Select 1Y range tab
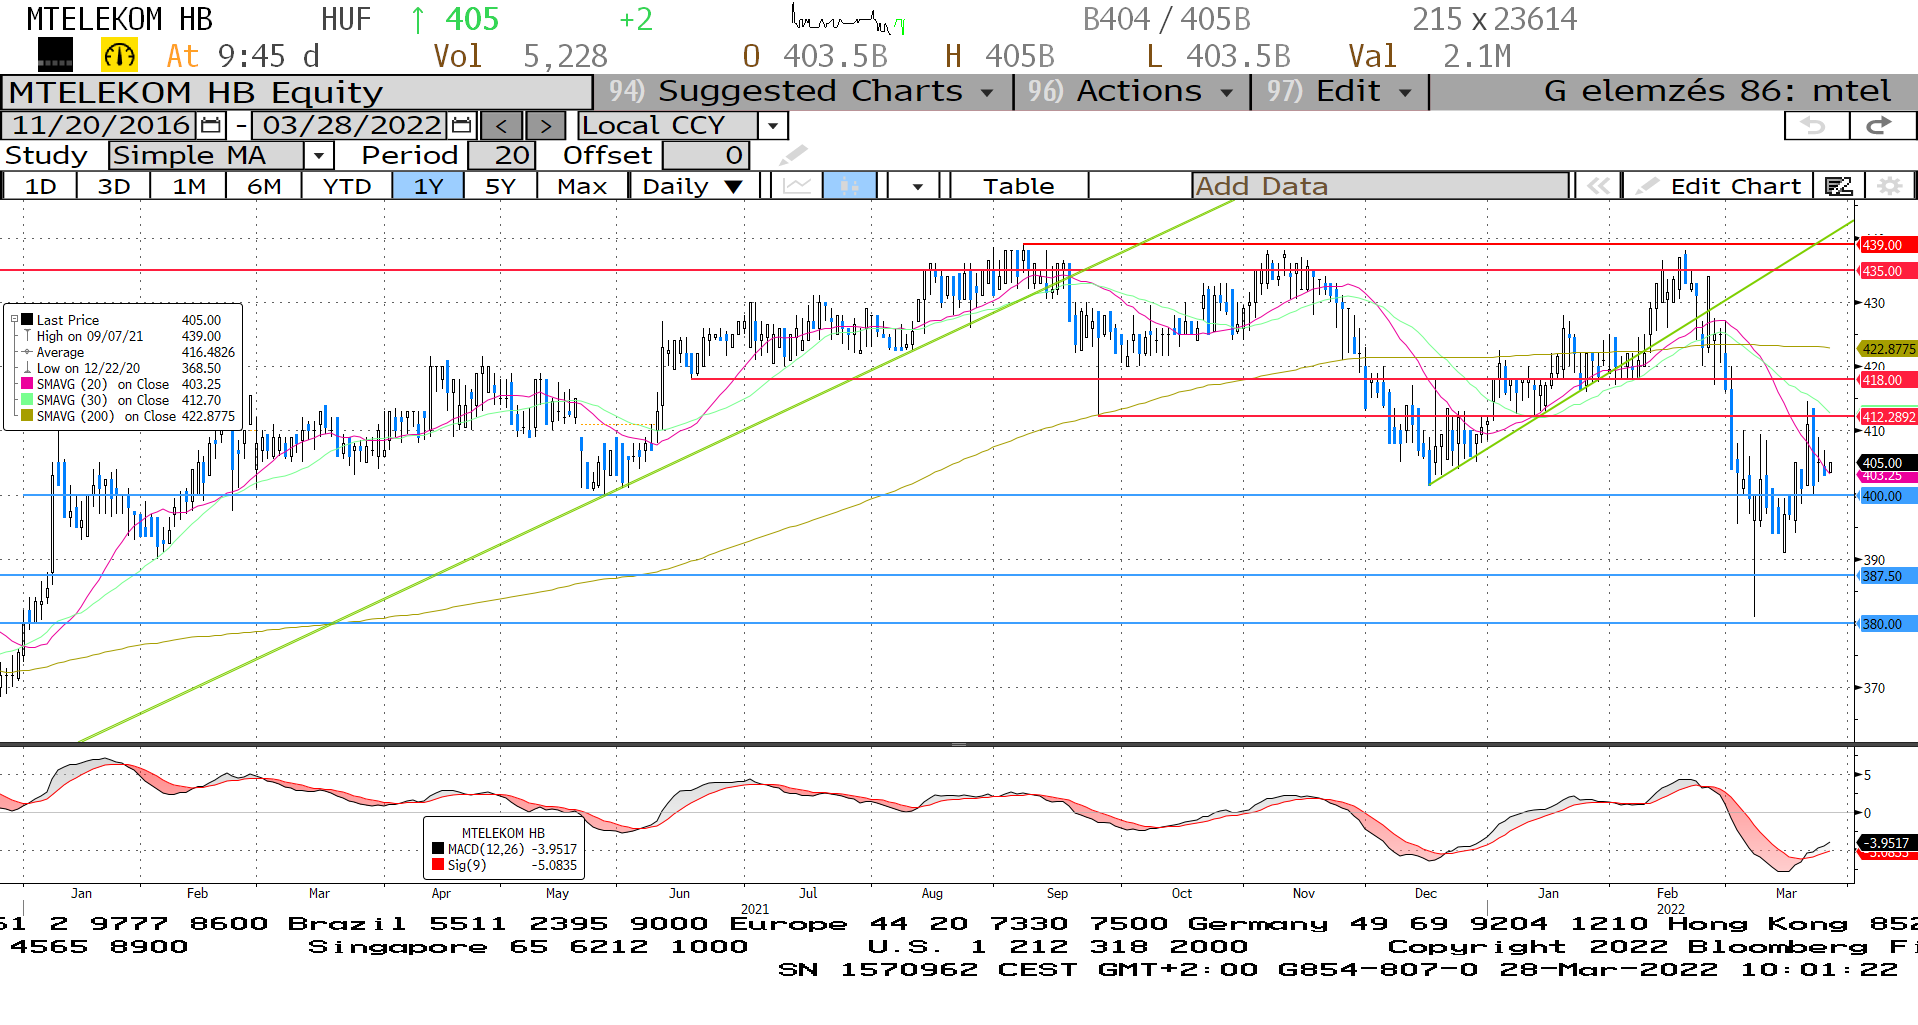Image resolution: width=1918 pixels, height=1025 pixels. (428, 186)
